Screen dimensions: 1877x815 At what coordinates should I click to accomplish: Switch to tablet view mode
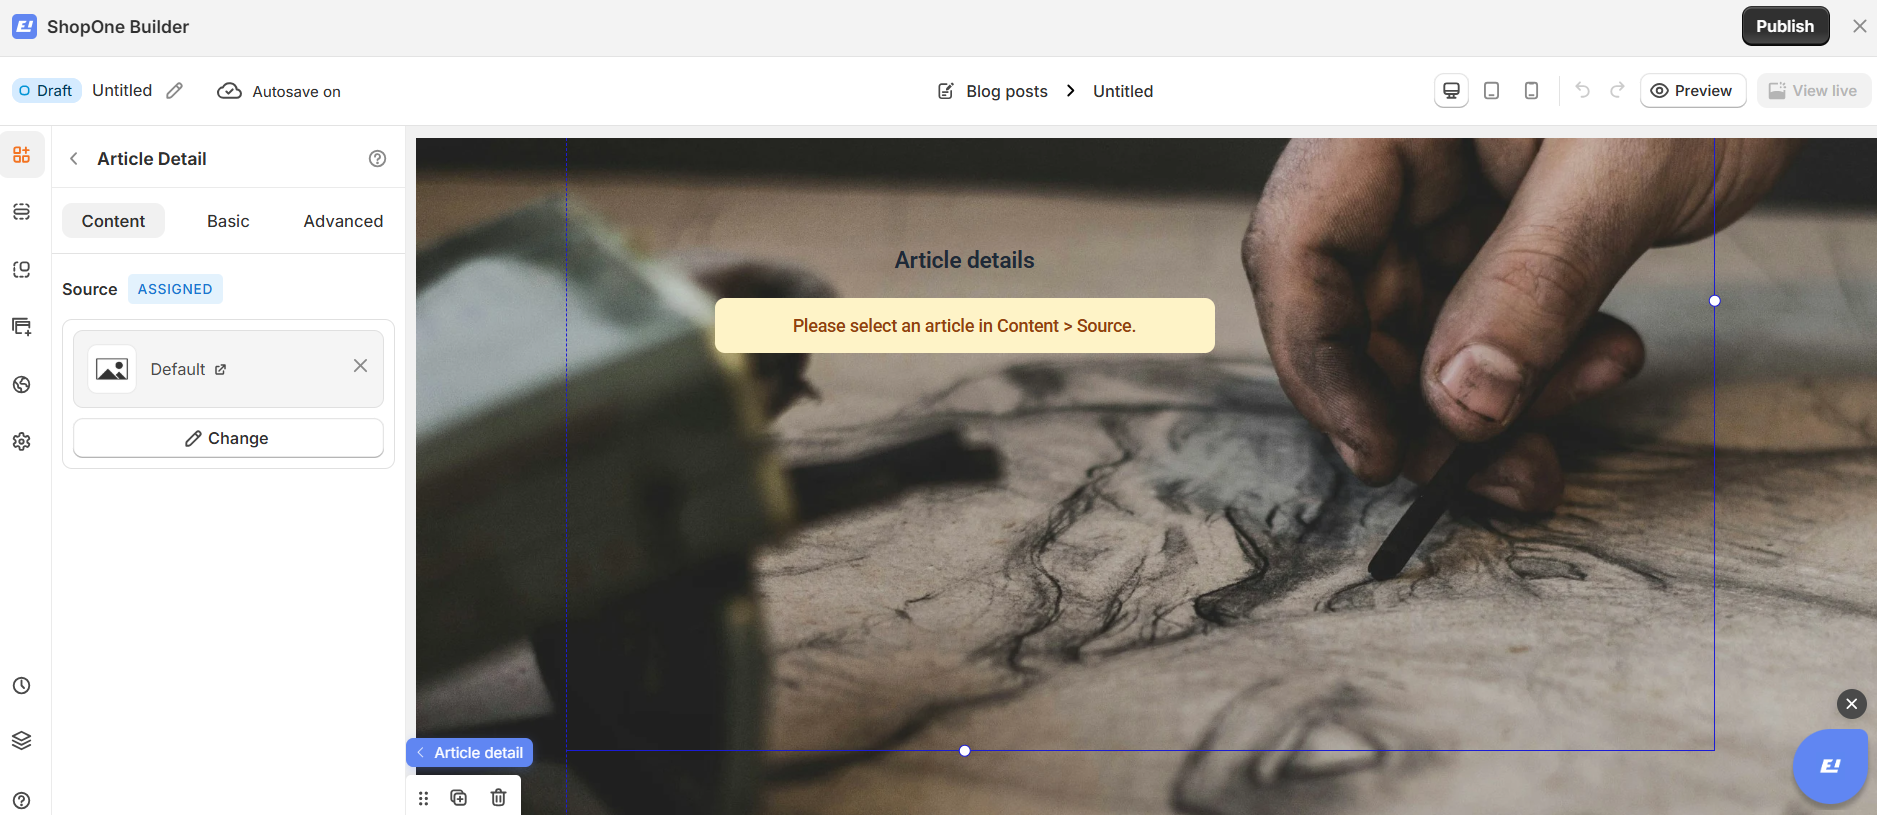coord(1492,91)
